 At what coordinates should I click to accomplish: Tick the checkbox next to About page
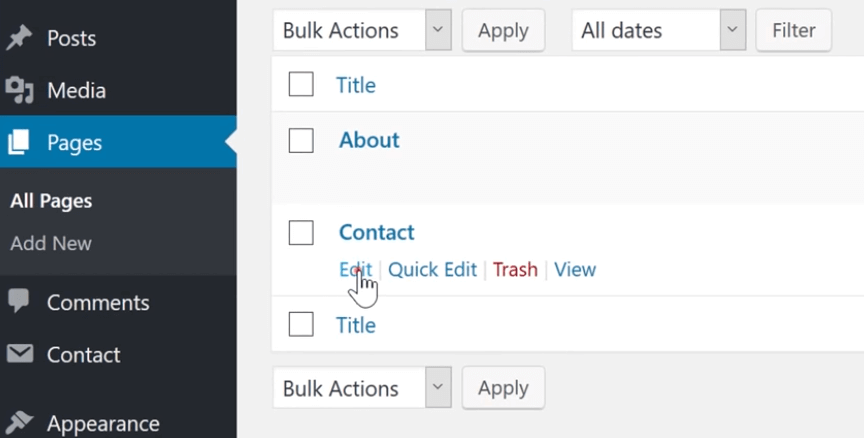301,140
